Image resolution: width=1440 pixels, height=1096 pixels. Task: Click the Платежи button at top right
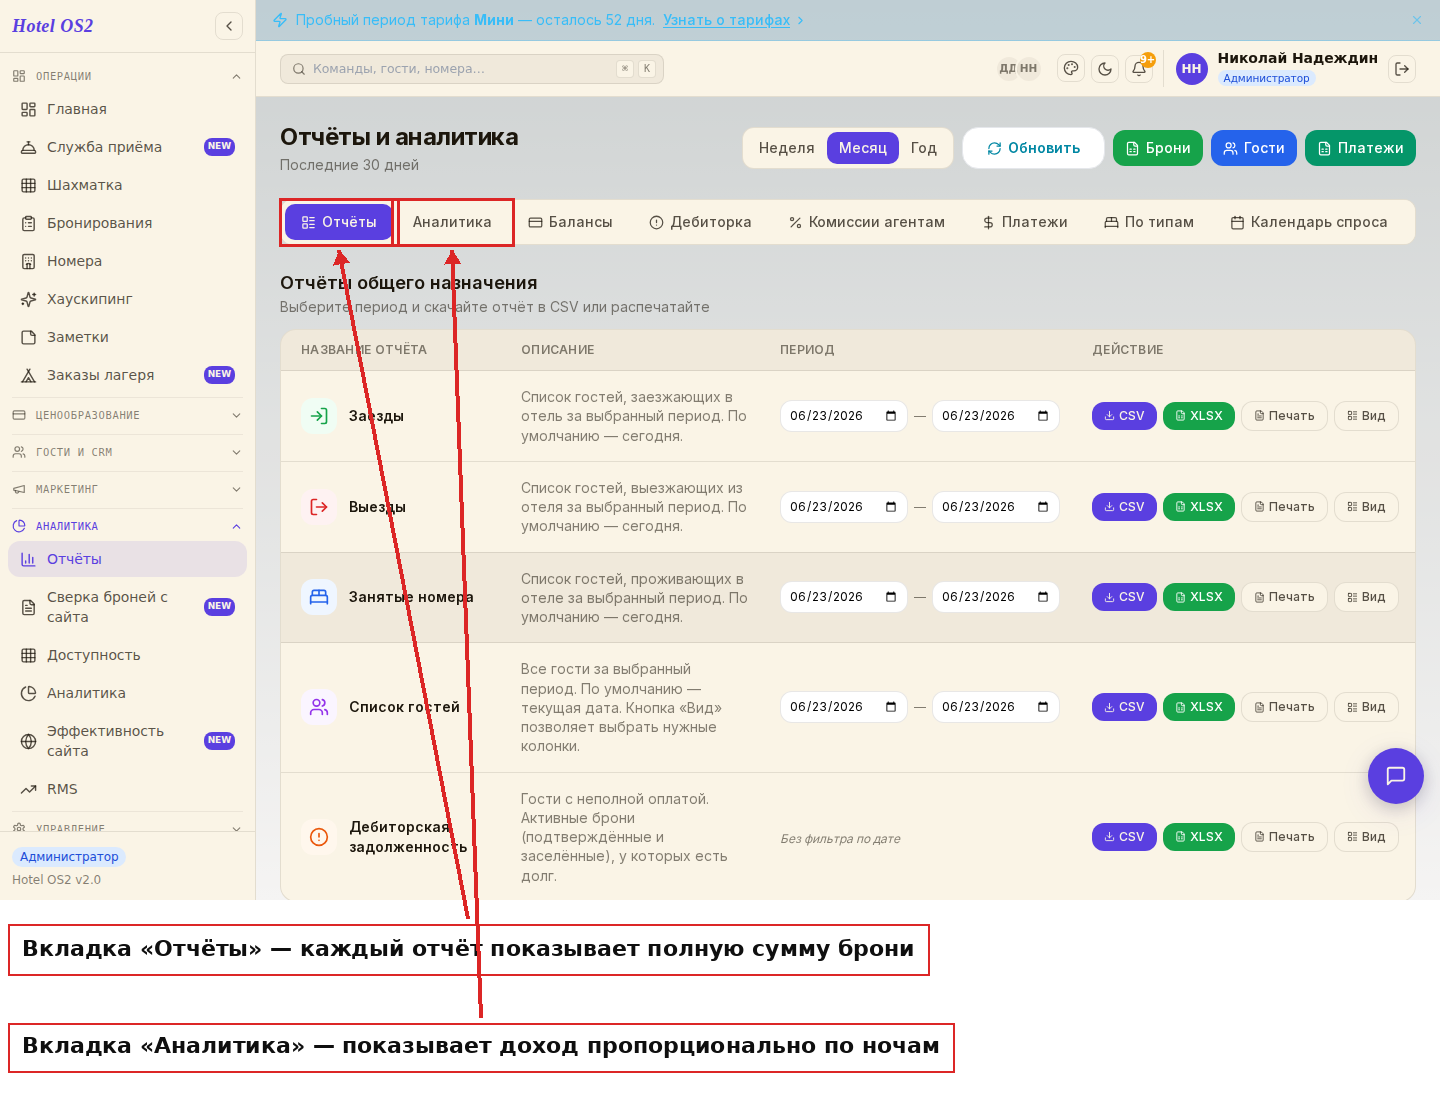coord(1360,148)
